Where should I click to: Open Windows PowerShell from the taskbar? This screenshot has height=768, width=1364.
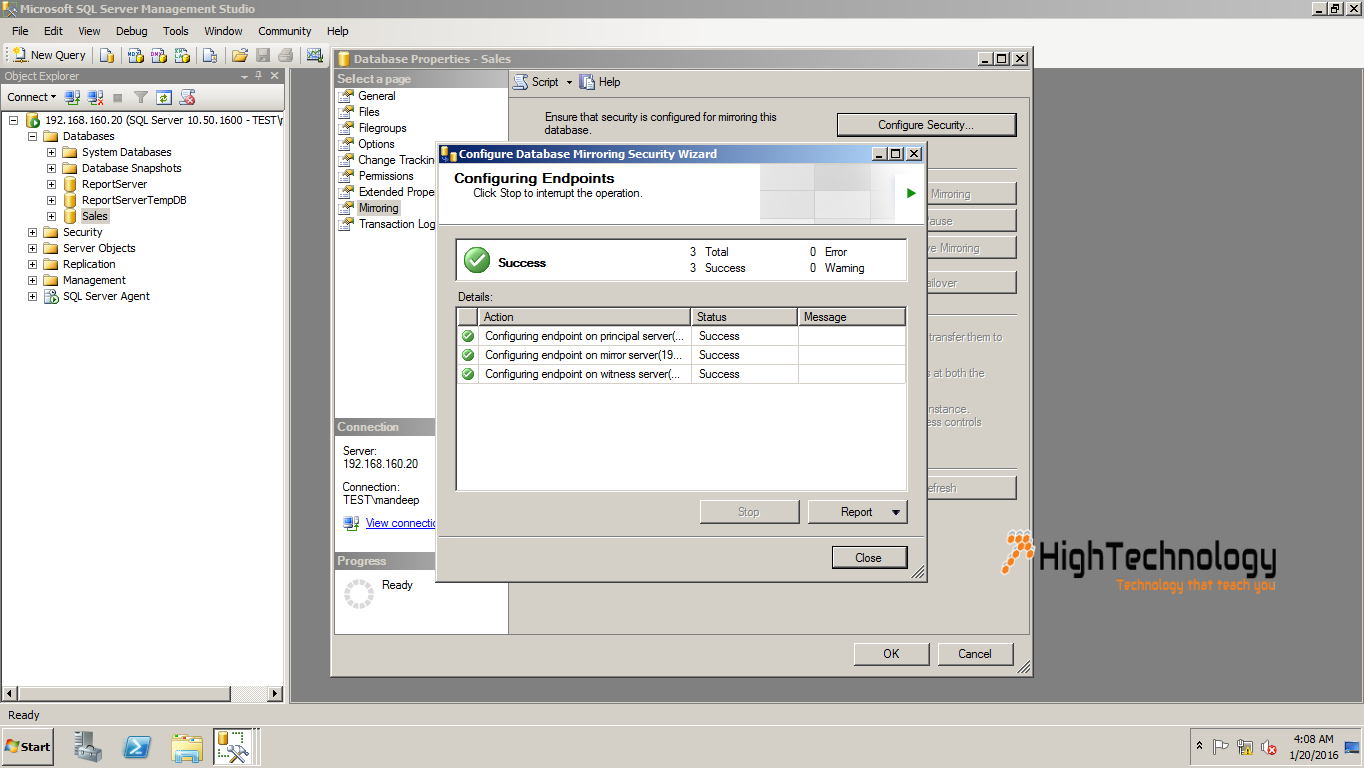(x=137, y=747)
